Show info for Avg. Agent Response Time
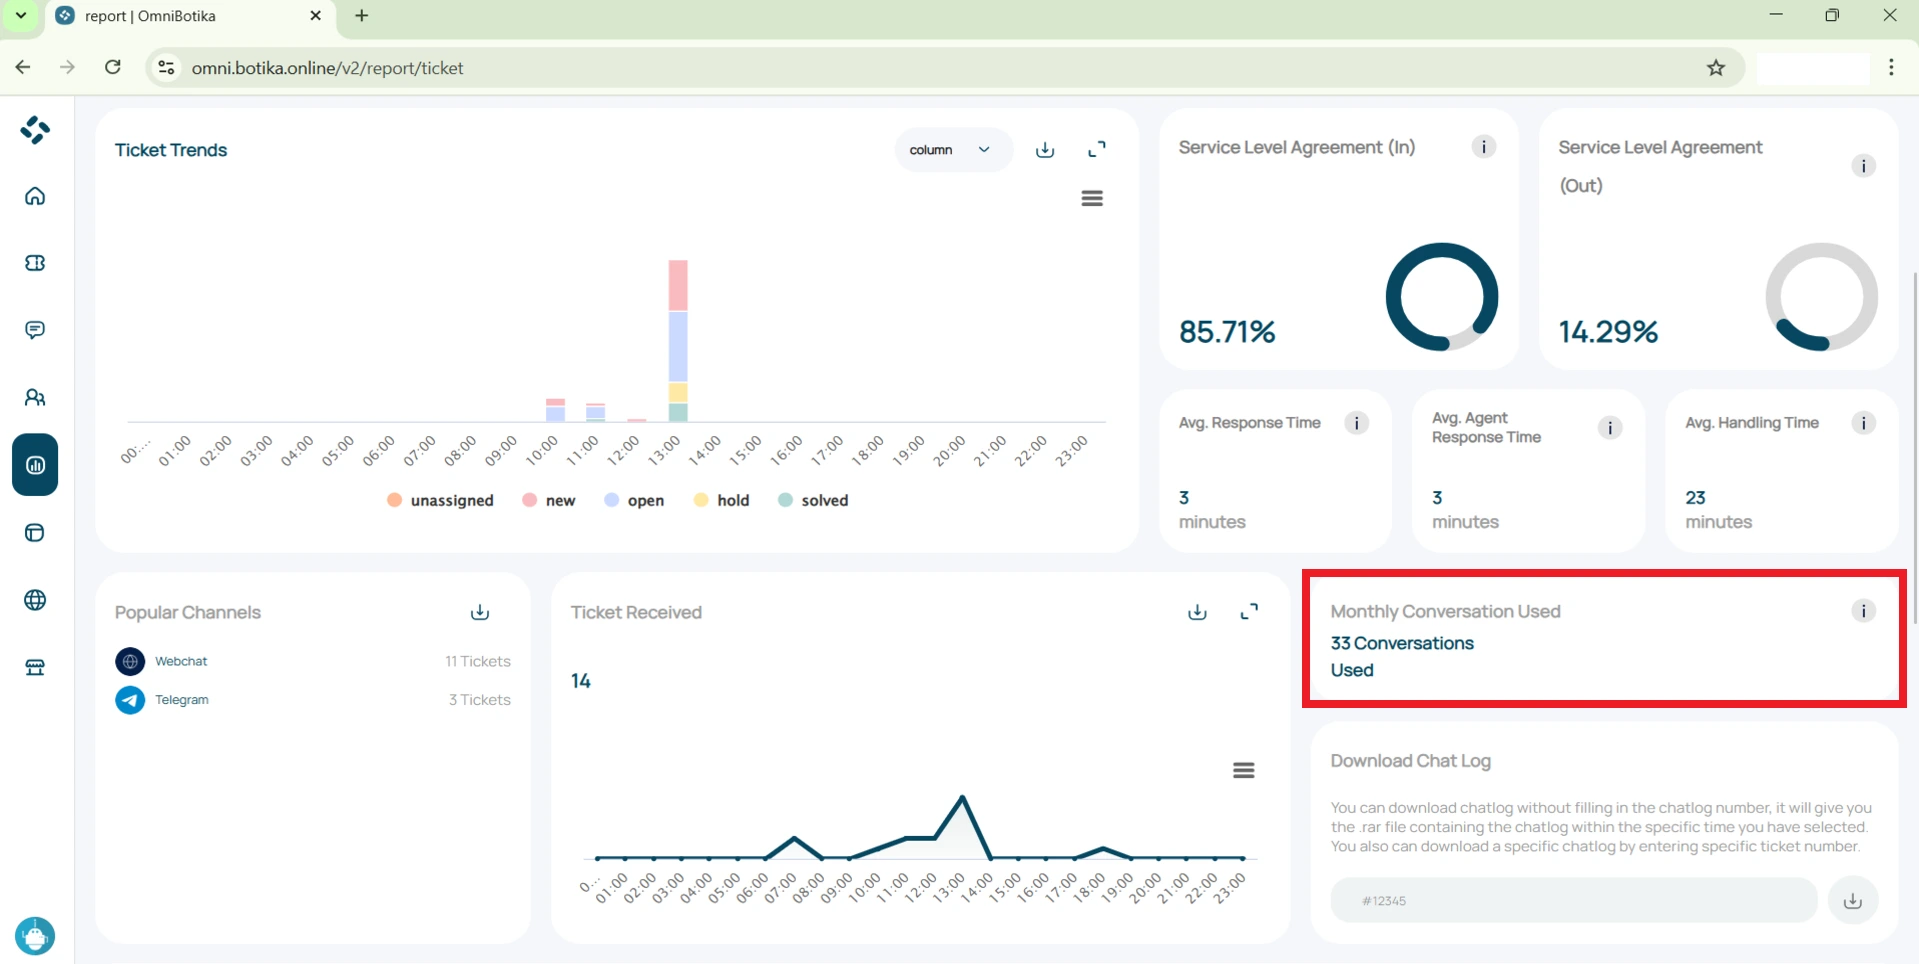This screenshot has width=1919, height=964. 1610,428
